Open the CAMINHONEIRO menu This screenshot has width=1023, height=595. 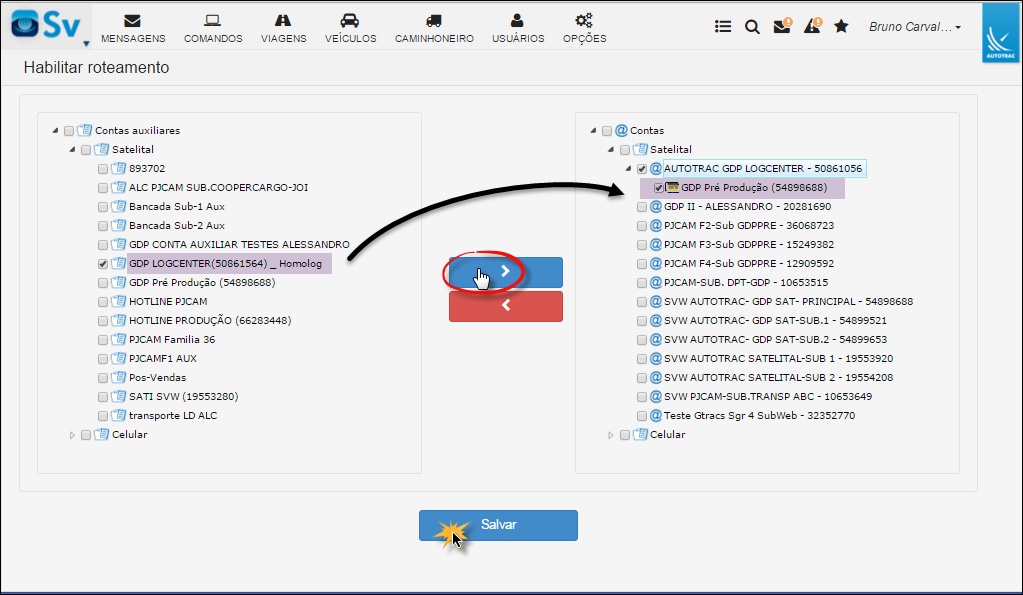click(434, 29)
